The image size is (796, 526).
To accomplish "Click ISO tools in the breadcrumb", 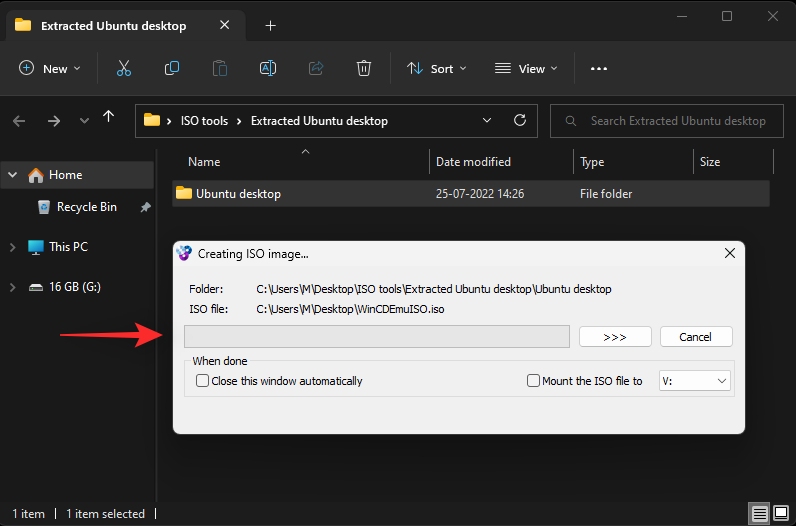I will click(x=204, y=121).
